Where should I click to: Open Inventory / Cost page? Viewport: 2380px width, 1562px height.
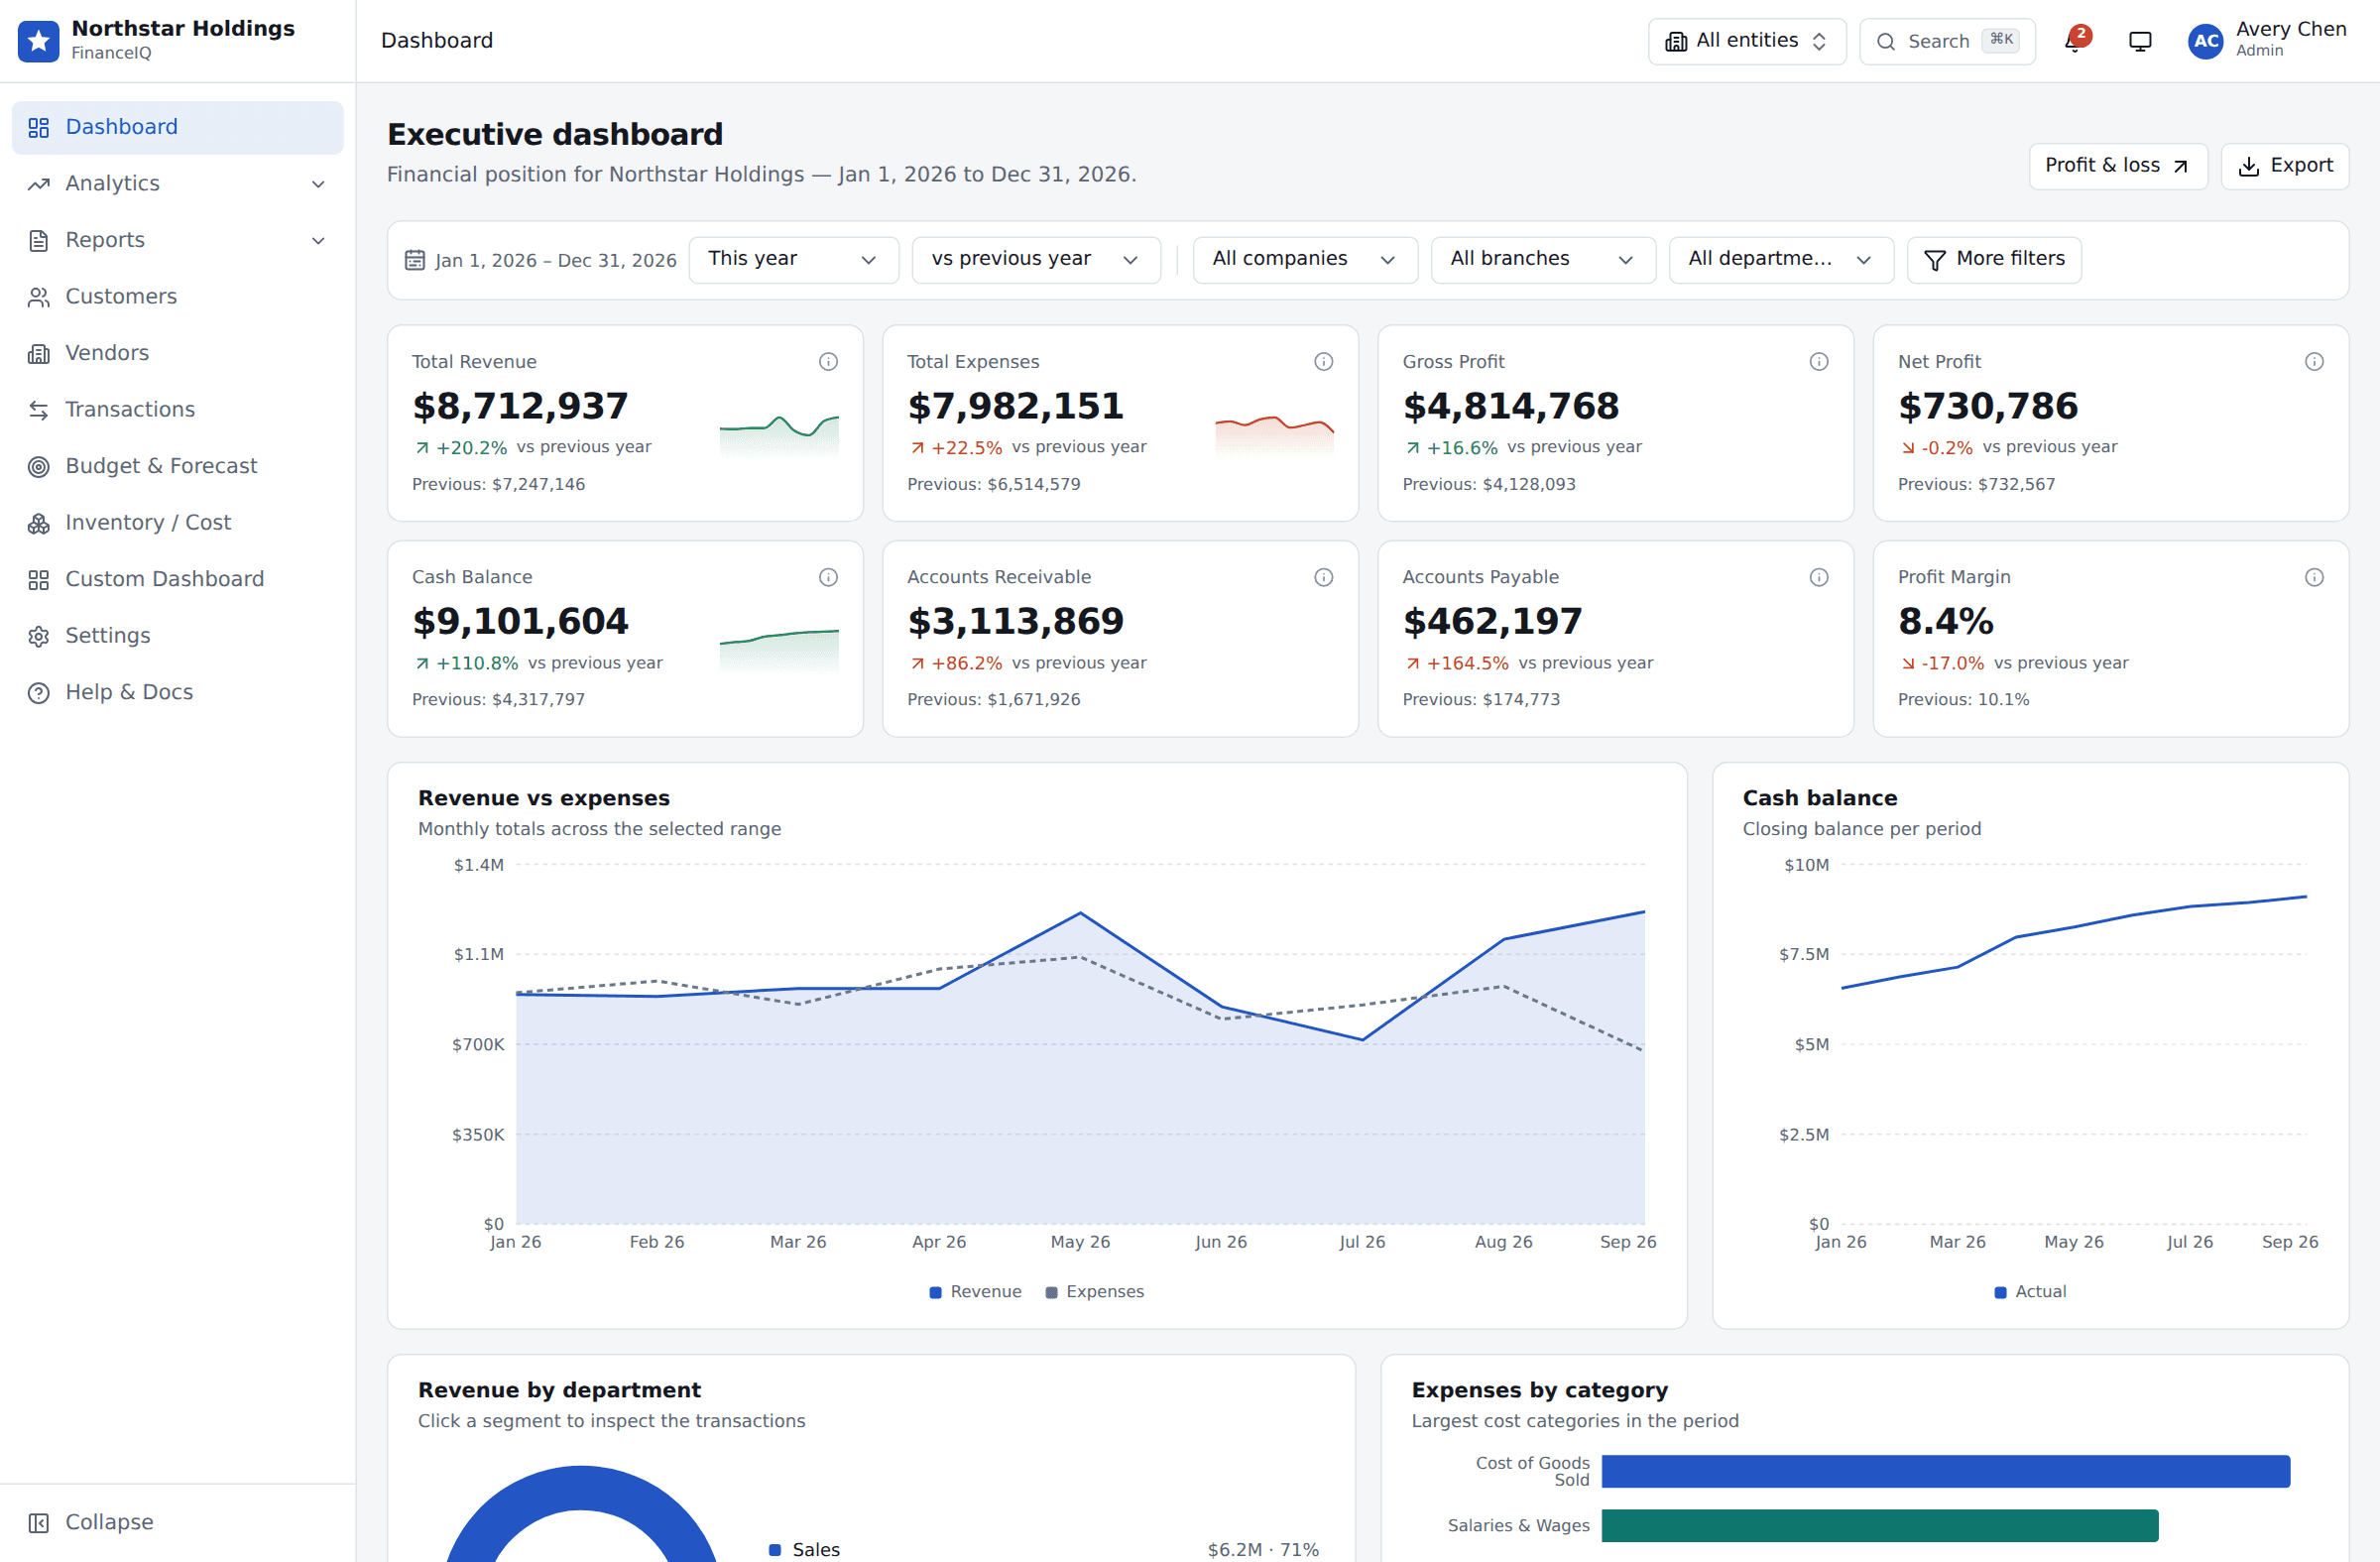click(x=177, y=523)
